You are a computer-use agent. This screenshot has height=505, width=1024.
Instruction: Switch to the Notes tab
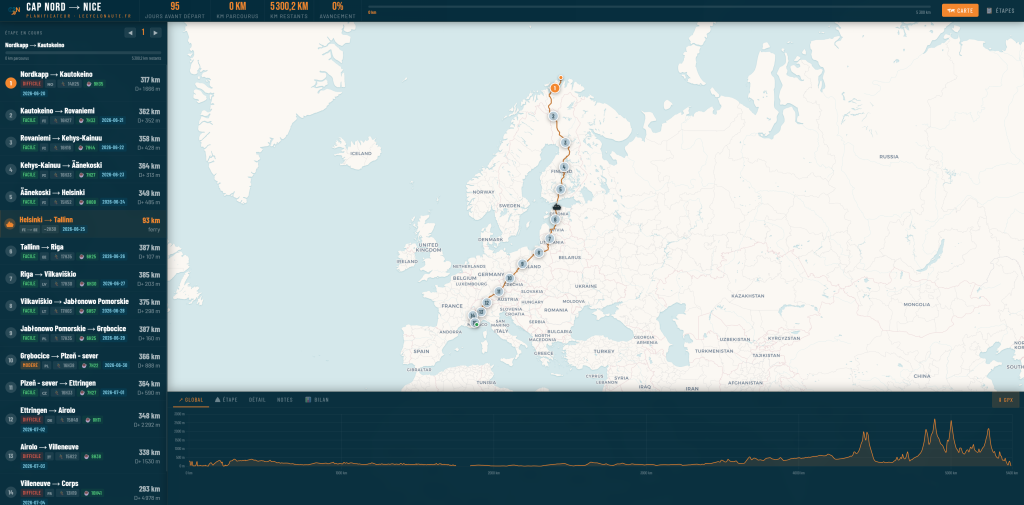pyautogui.click(x=285, y=400)
